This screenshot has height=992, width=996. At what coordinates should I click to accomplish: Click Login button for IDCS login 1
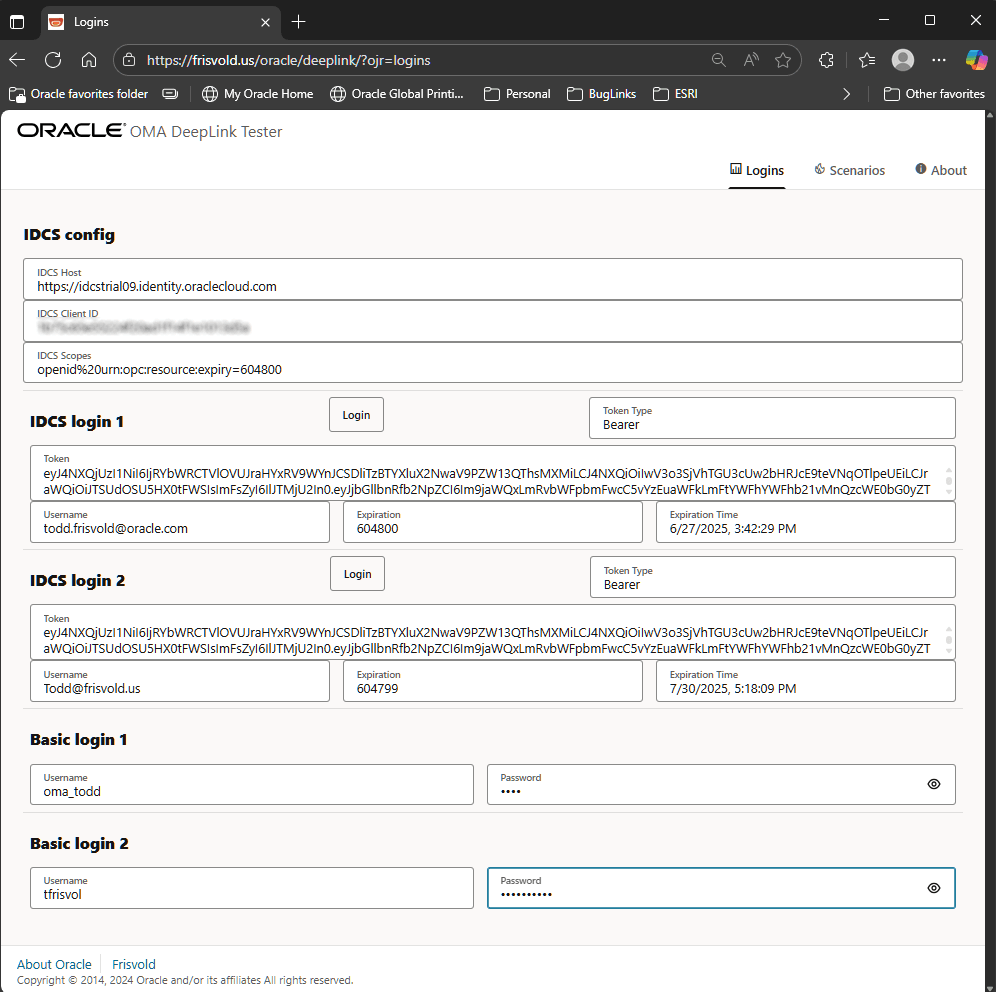356,415
